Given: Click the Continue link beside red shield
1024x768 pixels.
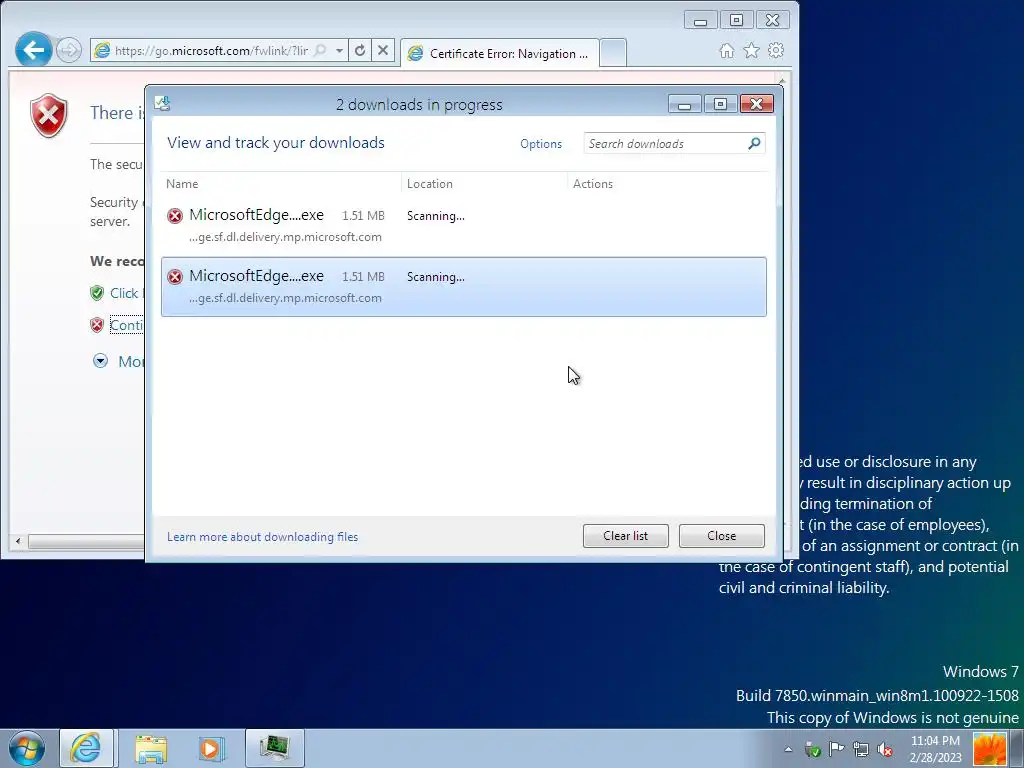Looking at the screenshot, I should (126, 325).
